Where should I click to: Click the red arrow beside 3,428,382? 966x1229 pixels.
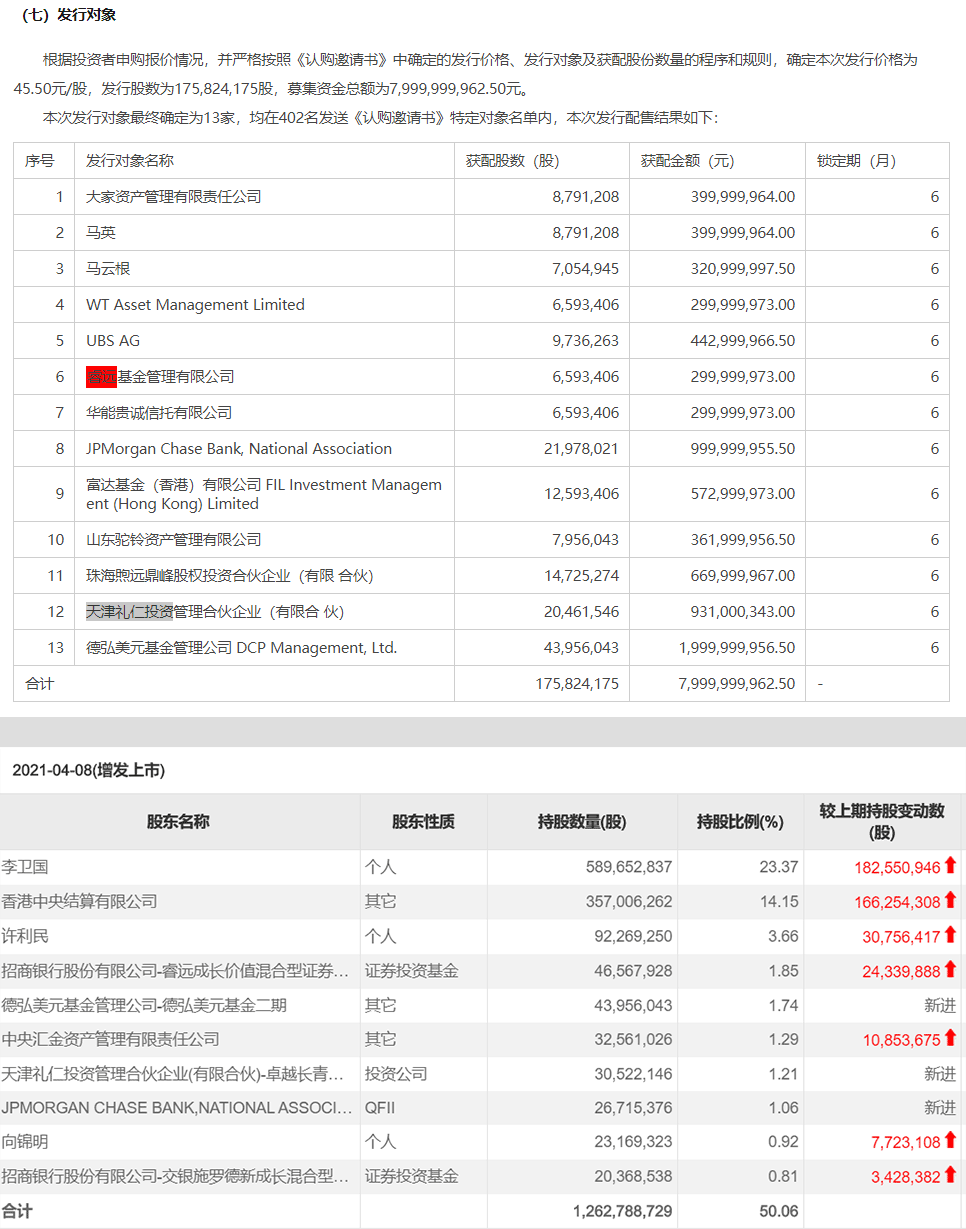(x=950, y=1176)
